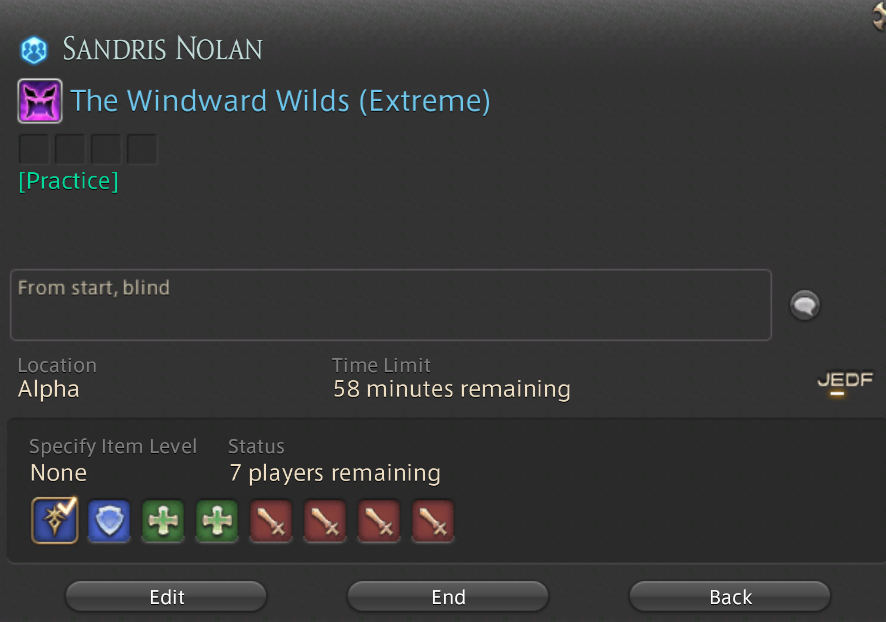Click the first empty condition slot under the duty title
The width and height of the screenshot is (886, 622).
pos(34,149)
